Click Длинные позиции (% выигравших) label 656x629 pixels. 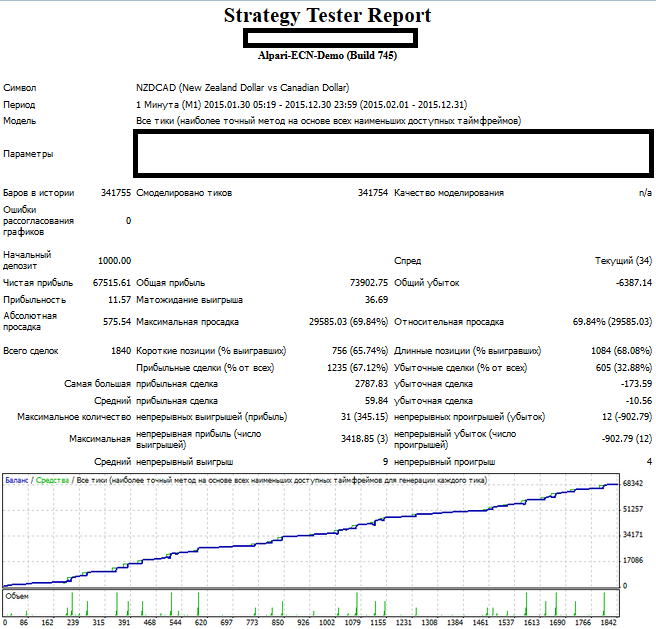point(467,351)
